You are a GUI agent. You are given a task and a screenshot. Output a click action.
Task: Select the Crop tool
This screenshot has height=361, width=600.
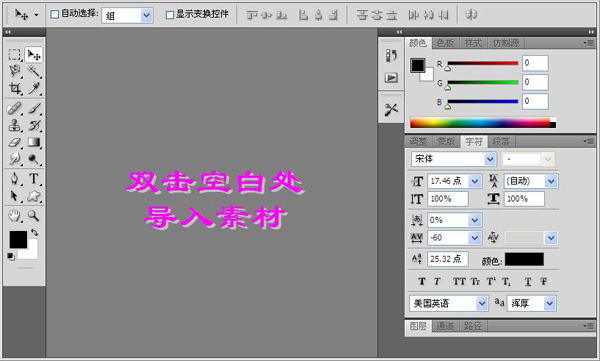tap(15, 88)
